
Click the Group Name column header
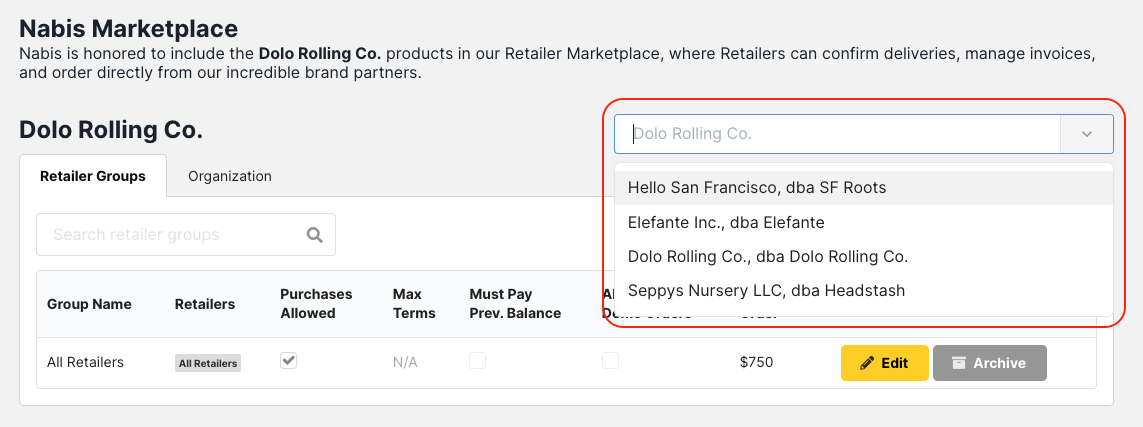coord(89,304)
